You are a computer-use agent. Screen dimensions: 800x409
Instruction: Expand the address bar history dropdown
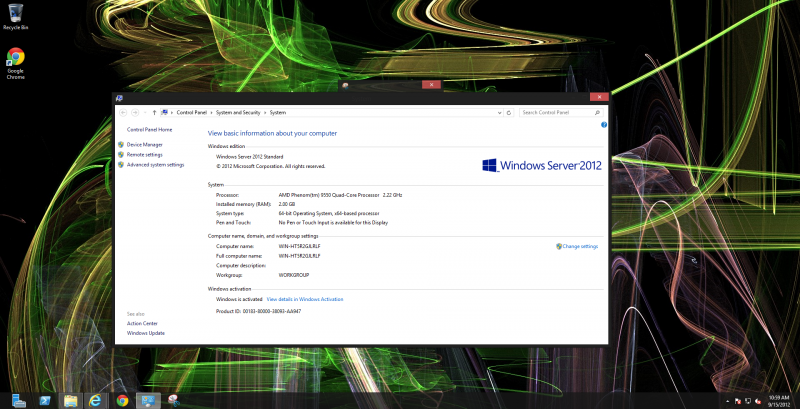click(x=499, y=113)
